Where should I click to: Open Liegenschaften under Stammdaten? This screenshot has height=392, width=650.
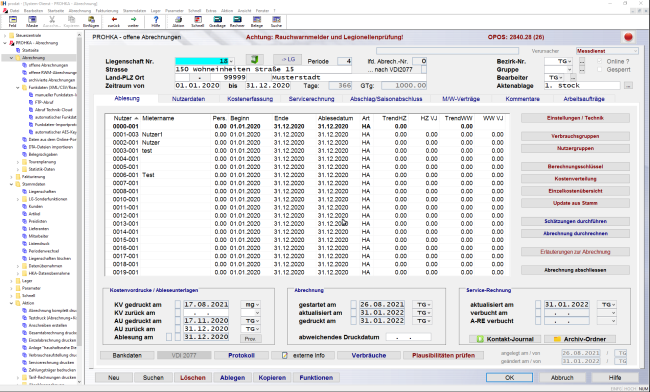pos(42,191)
